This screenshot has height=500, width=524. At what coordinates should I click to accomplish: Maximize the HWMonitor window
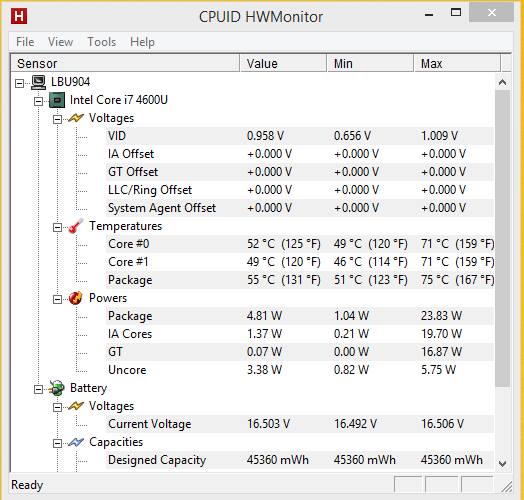click(456, 13)
